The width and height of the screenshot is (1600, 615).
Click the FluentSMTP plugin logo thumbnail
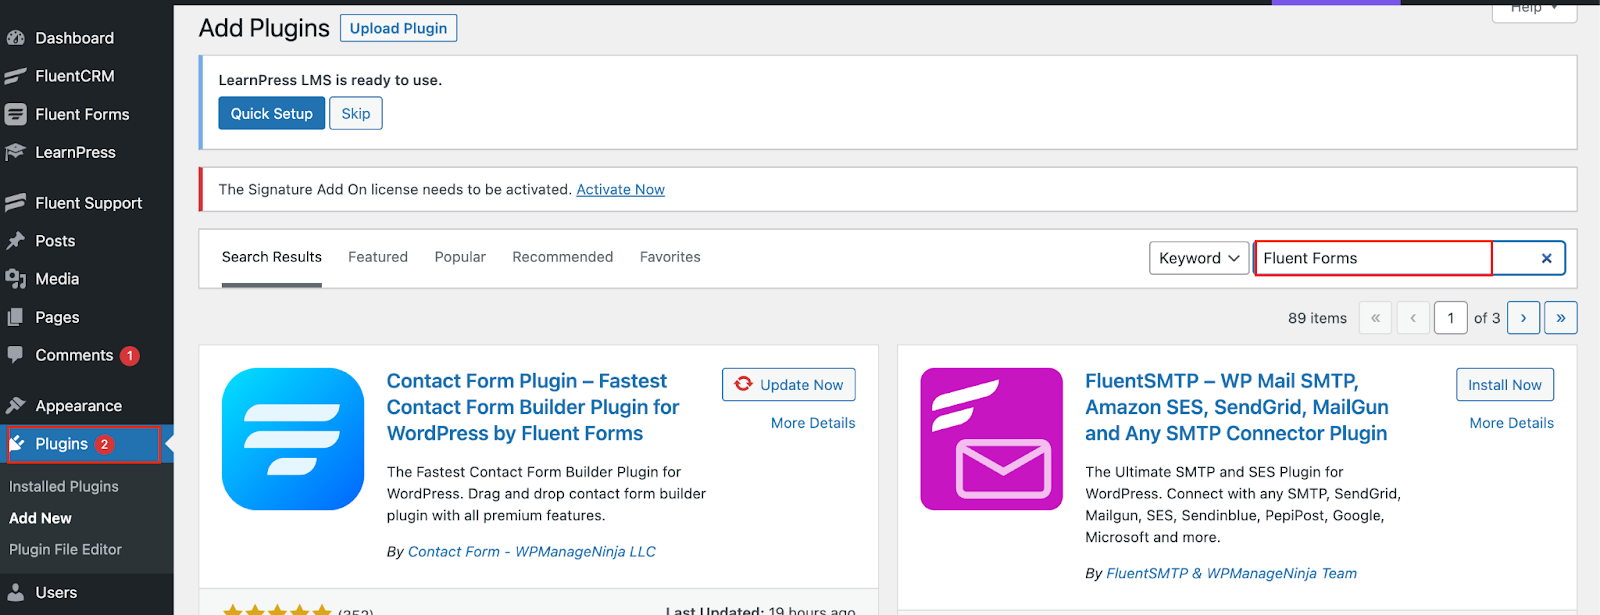(991, 439)
